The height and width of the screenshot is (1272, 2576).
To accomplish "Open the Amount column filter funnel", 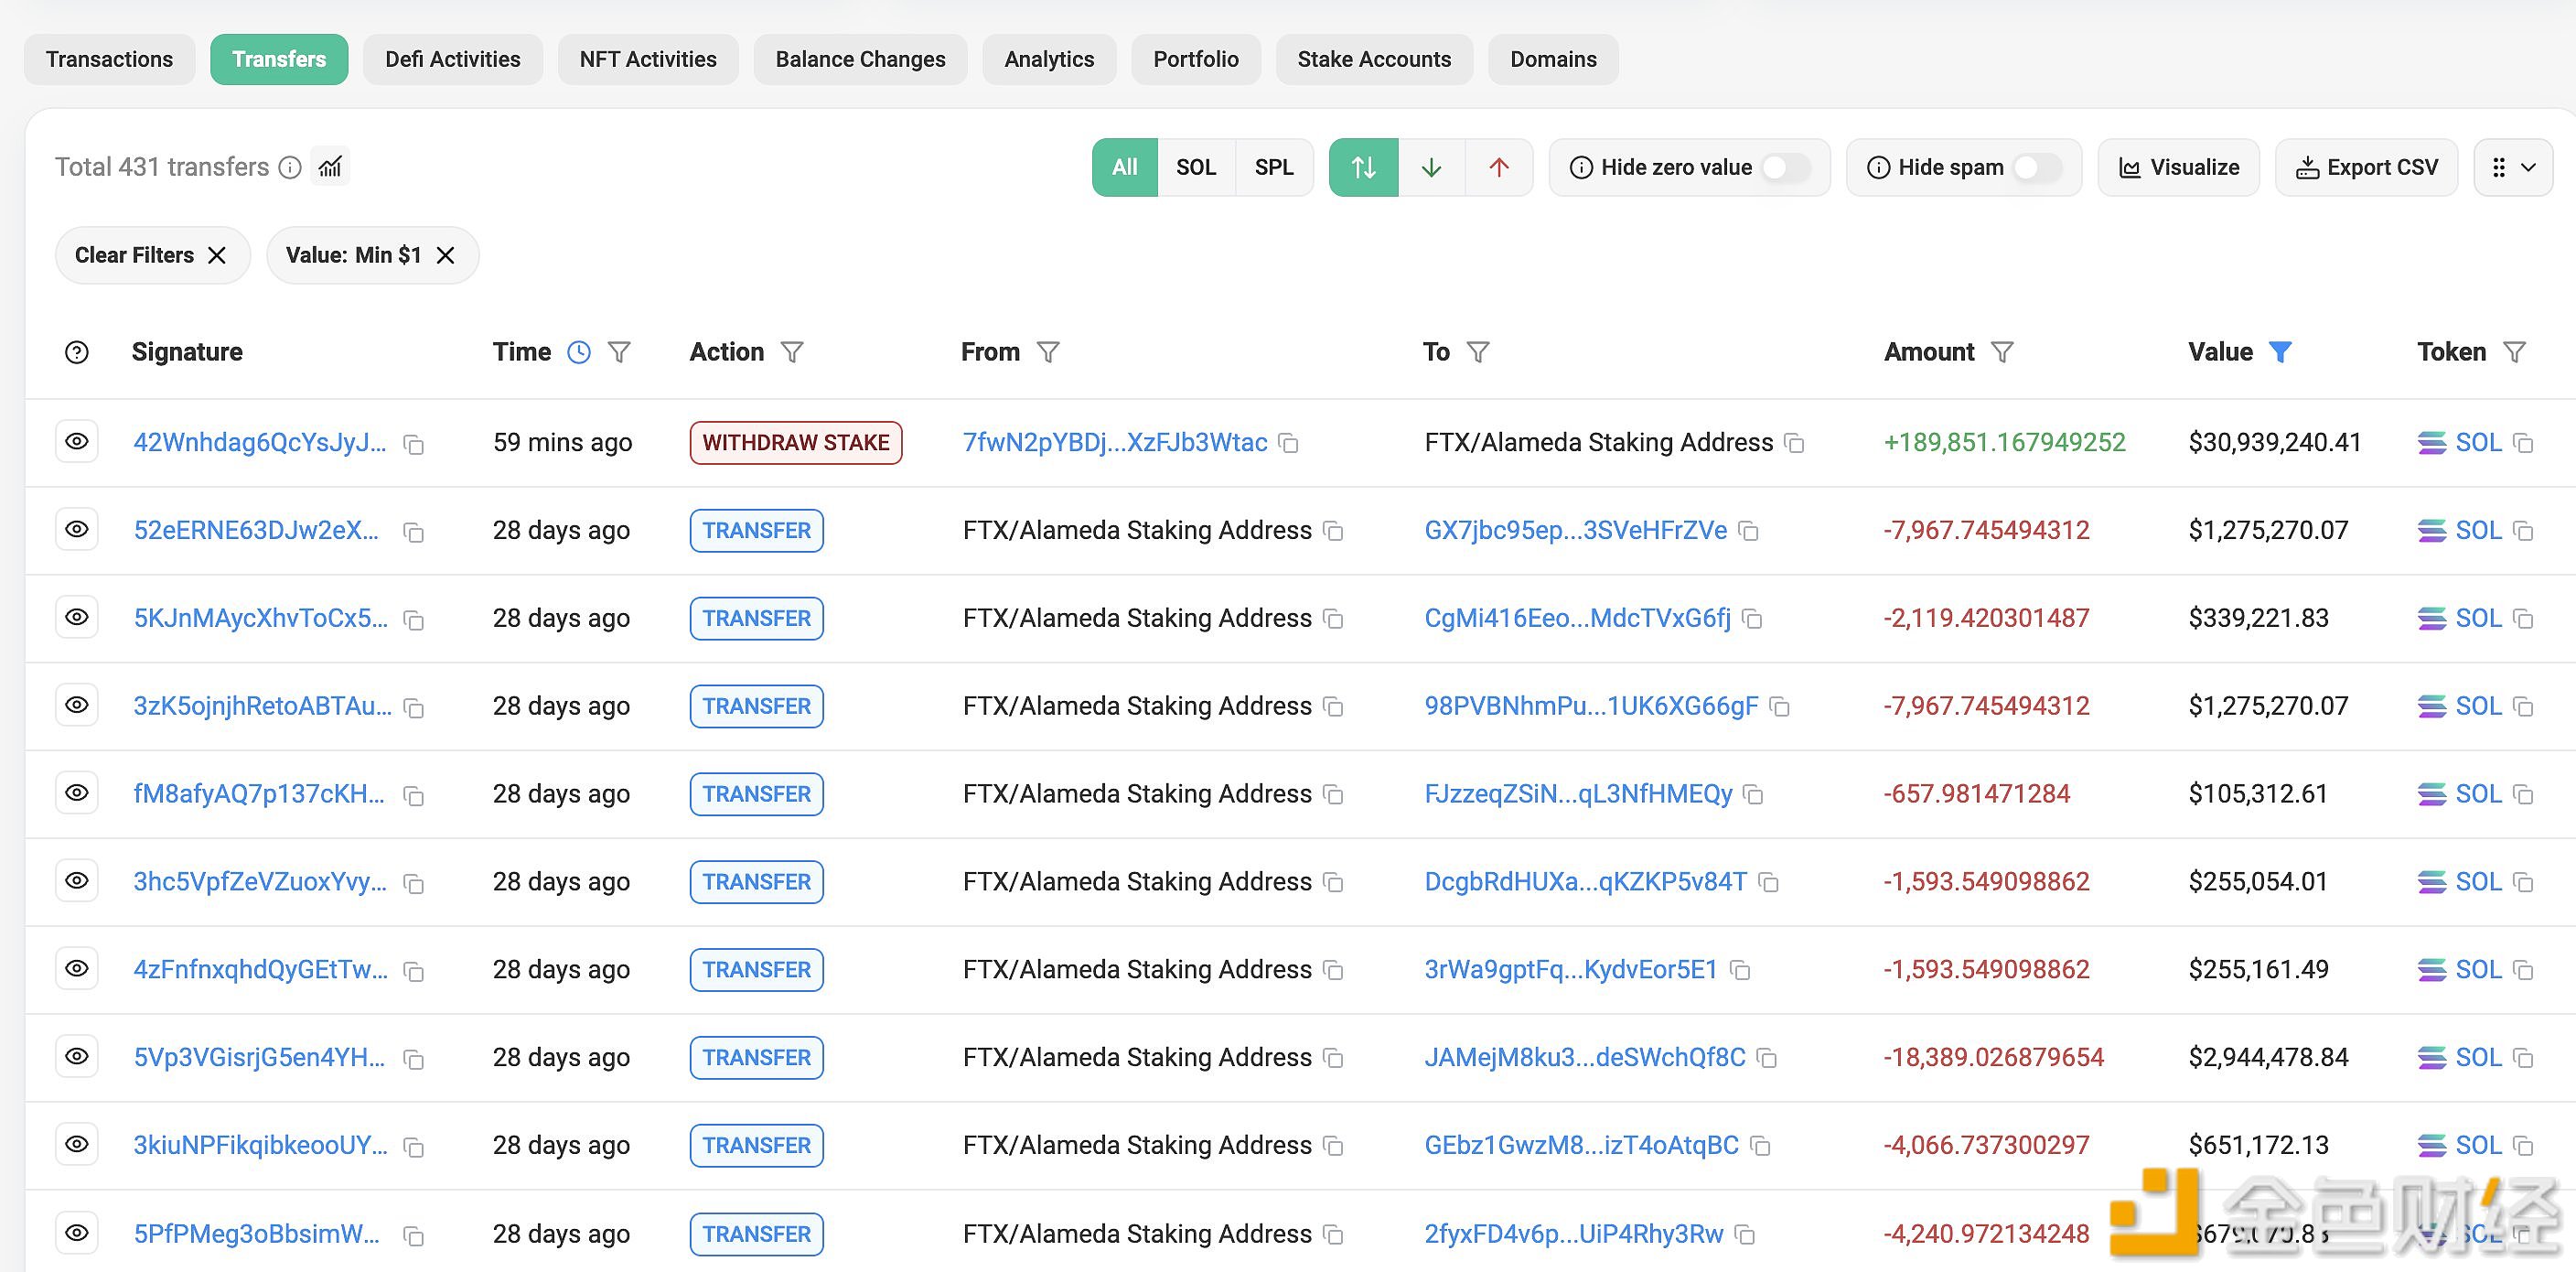I will coord(2002,352).
